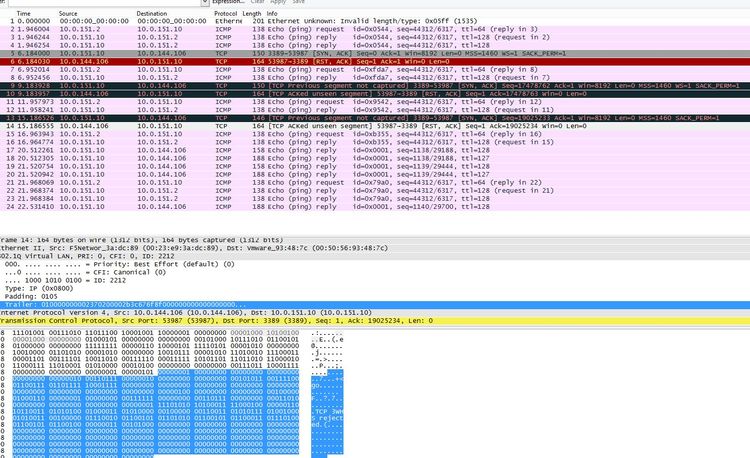Viewport: 750px width, 458px height.
Task: Select packet 21 ping request id=0x79a0
Action: [375, 183]
